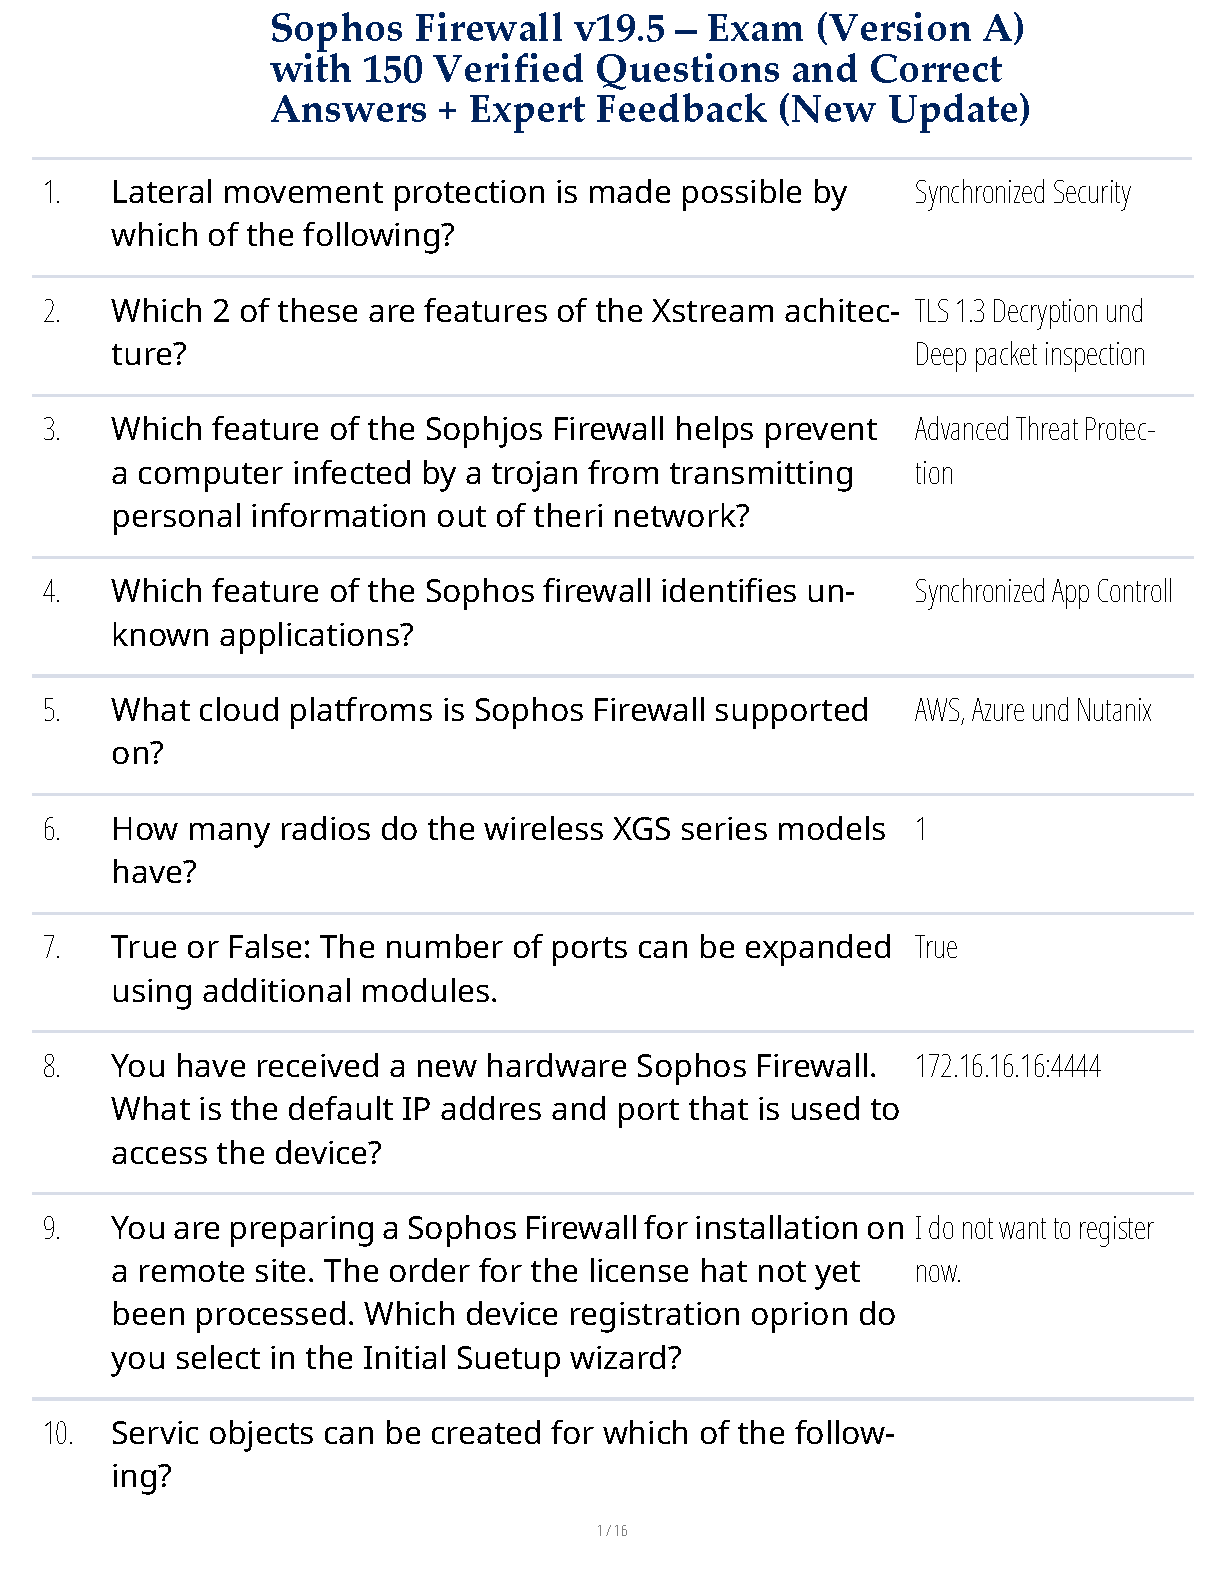Click question 8 about default IP address
The height and width of the screenshot is (1584, 1224).
click(505, 1109)
